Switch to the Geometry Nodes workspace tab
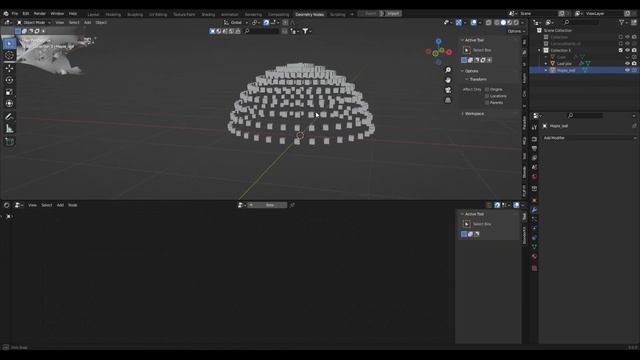 [309, 14]
